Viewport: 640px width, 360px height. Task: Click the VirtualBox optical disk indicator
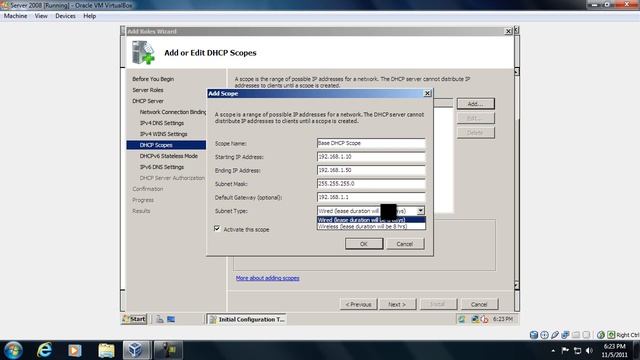click(544, 335)
